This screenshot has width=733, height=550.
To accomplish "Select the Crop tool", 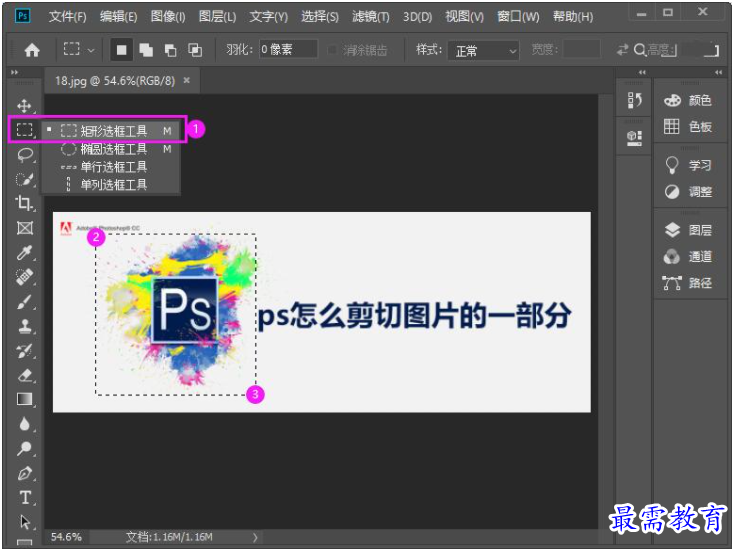I will pos(24,203).
